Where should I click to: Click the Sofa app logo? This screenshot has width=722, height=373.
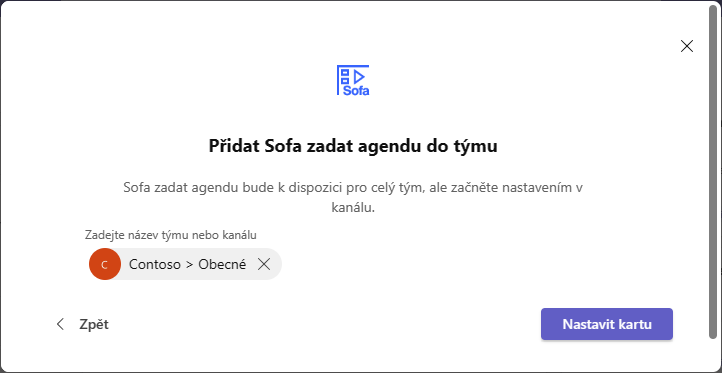pyautogui.click(x=353, y=80)
